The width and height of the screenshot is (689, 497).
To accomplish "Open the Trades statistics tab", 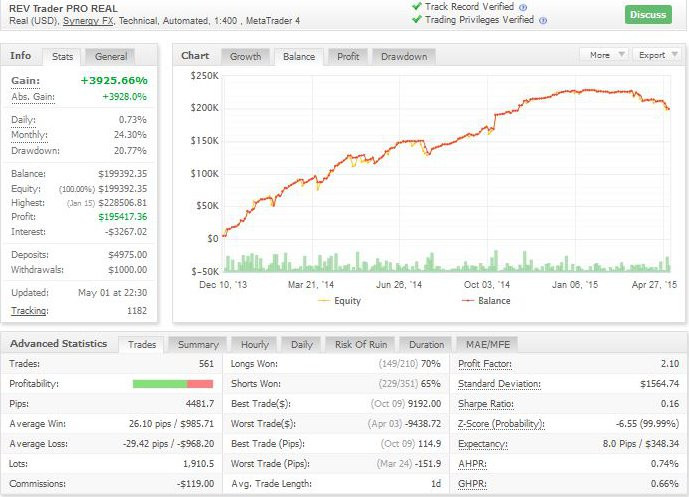I will [x=142, y=345].
